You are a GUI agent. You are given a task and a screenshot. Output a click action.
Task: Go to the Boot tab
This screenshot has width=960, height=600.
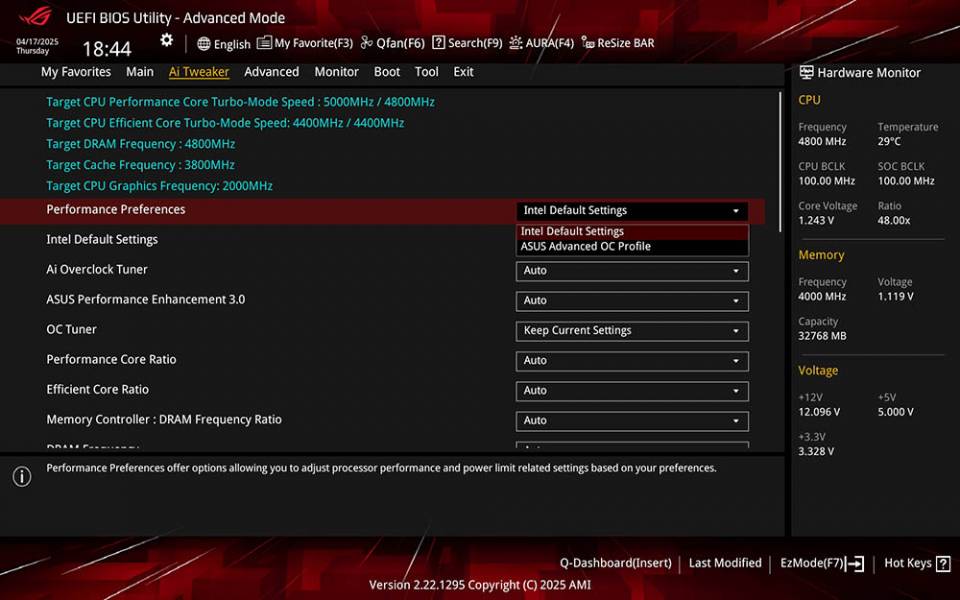[x=386, y=72]
